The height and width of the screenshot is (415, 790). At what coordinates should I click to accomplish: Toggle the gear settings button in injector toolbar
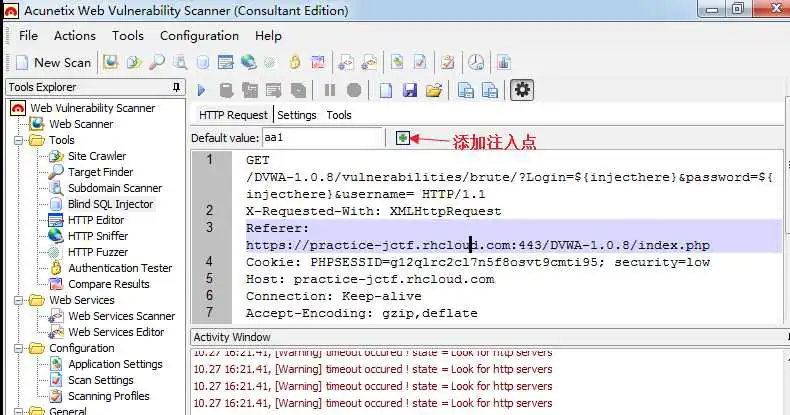click(522, 90)
